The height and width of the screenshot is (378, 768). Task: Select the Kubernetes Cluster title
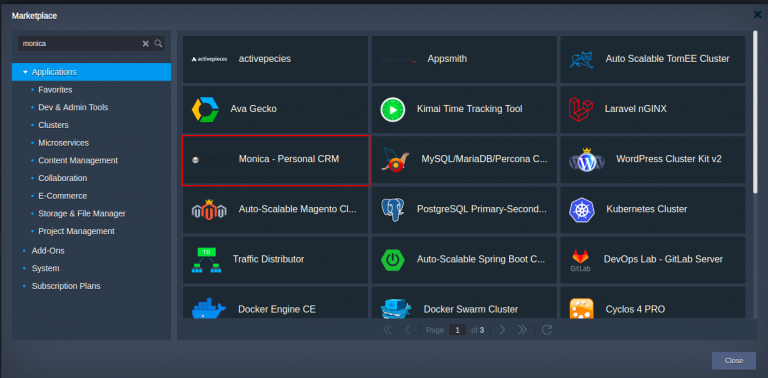pyautogui.click(x=647, y=209)
